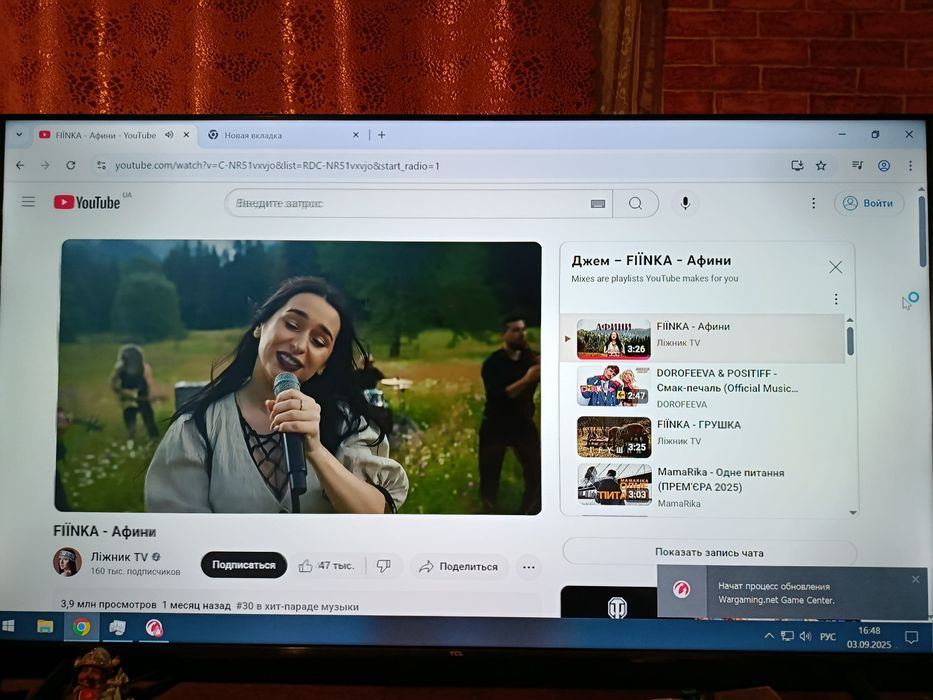Open Windows Start menu
933x700 pixels.
(8, 626)
